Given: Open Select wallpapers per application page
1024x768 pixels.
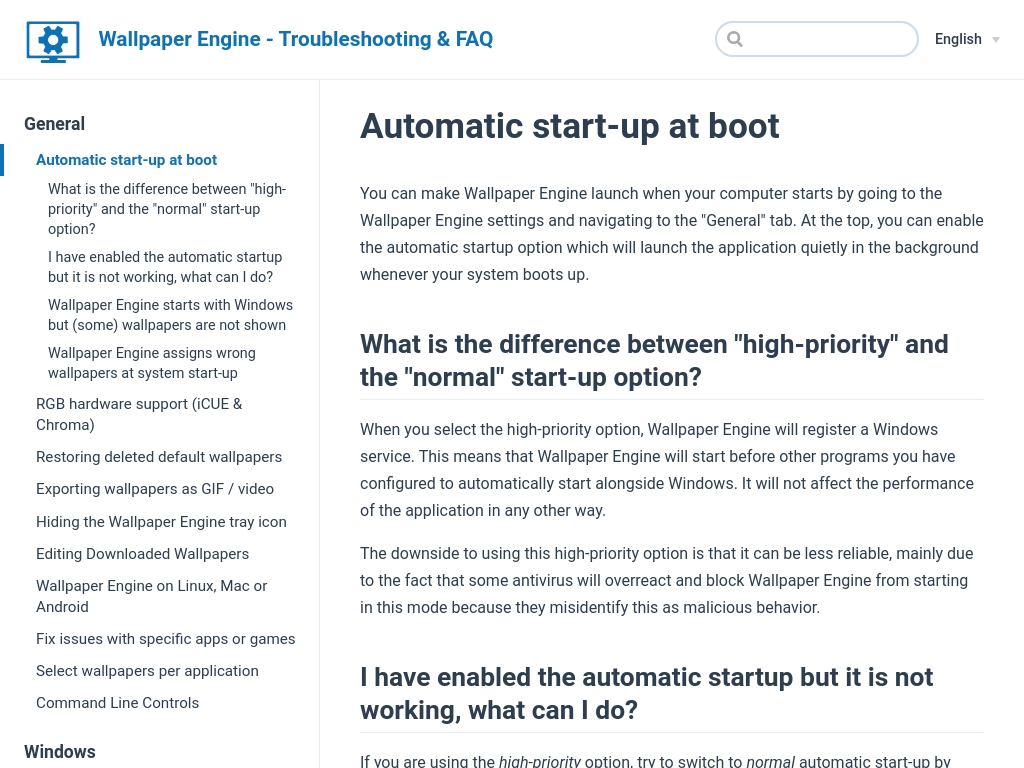Looking at the screenshot, I should 147,670.
